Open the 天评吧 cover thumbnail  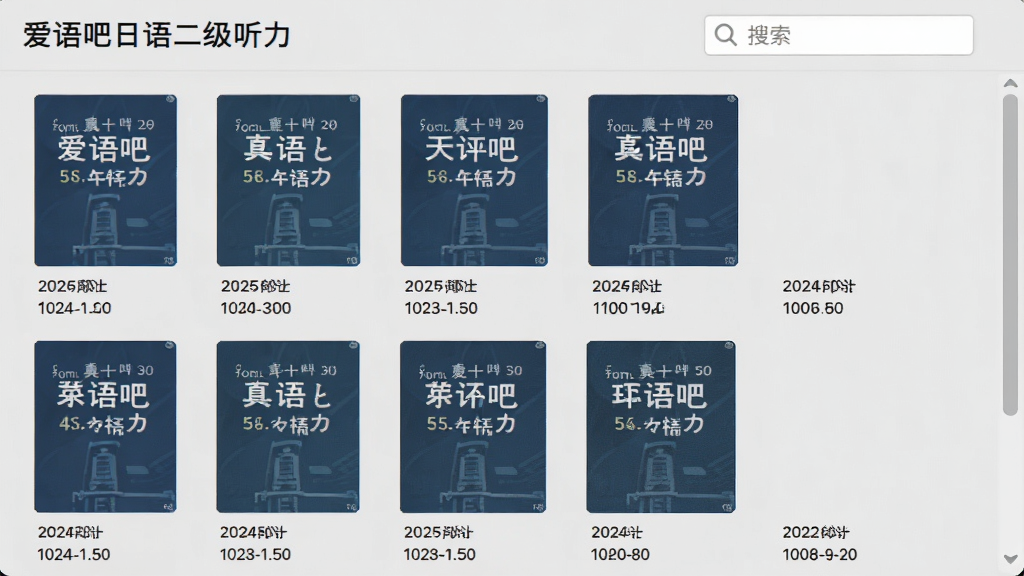click(x=474, y=180)
